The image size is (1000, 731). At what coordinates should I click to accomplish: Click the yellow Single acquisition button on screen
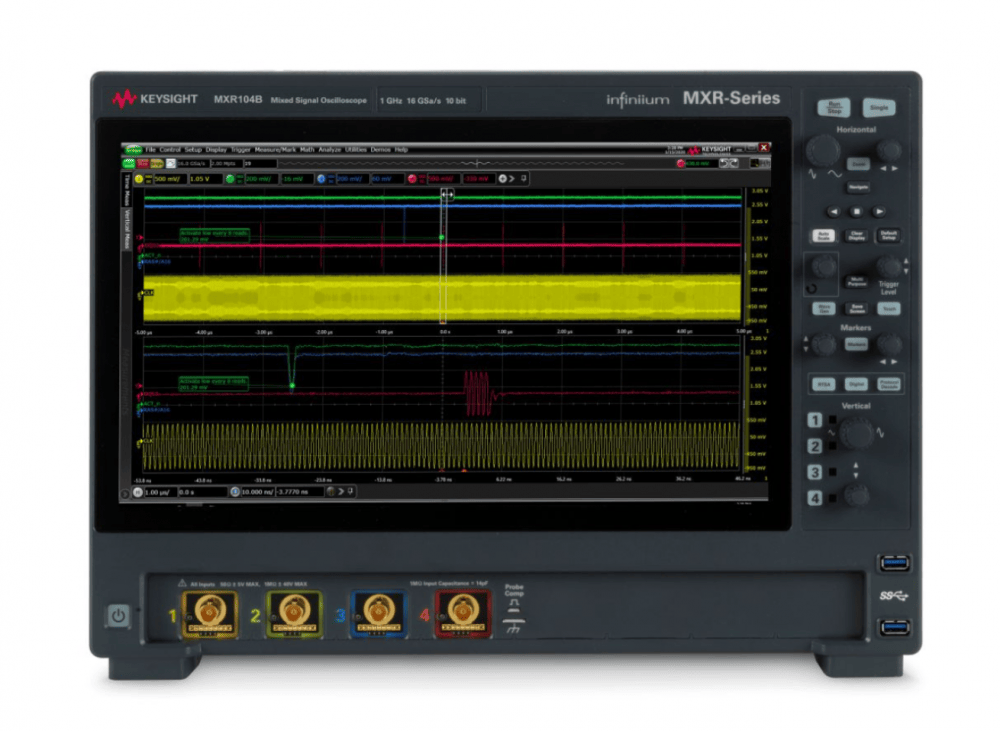pos(156,164)
